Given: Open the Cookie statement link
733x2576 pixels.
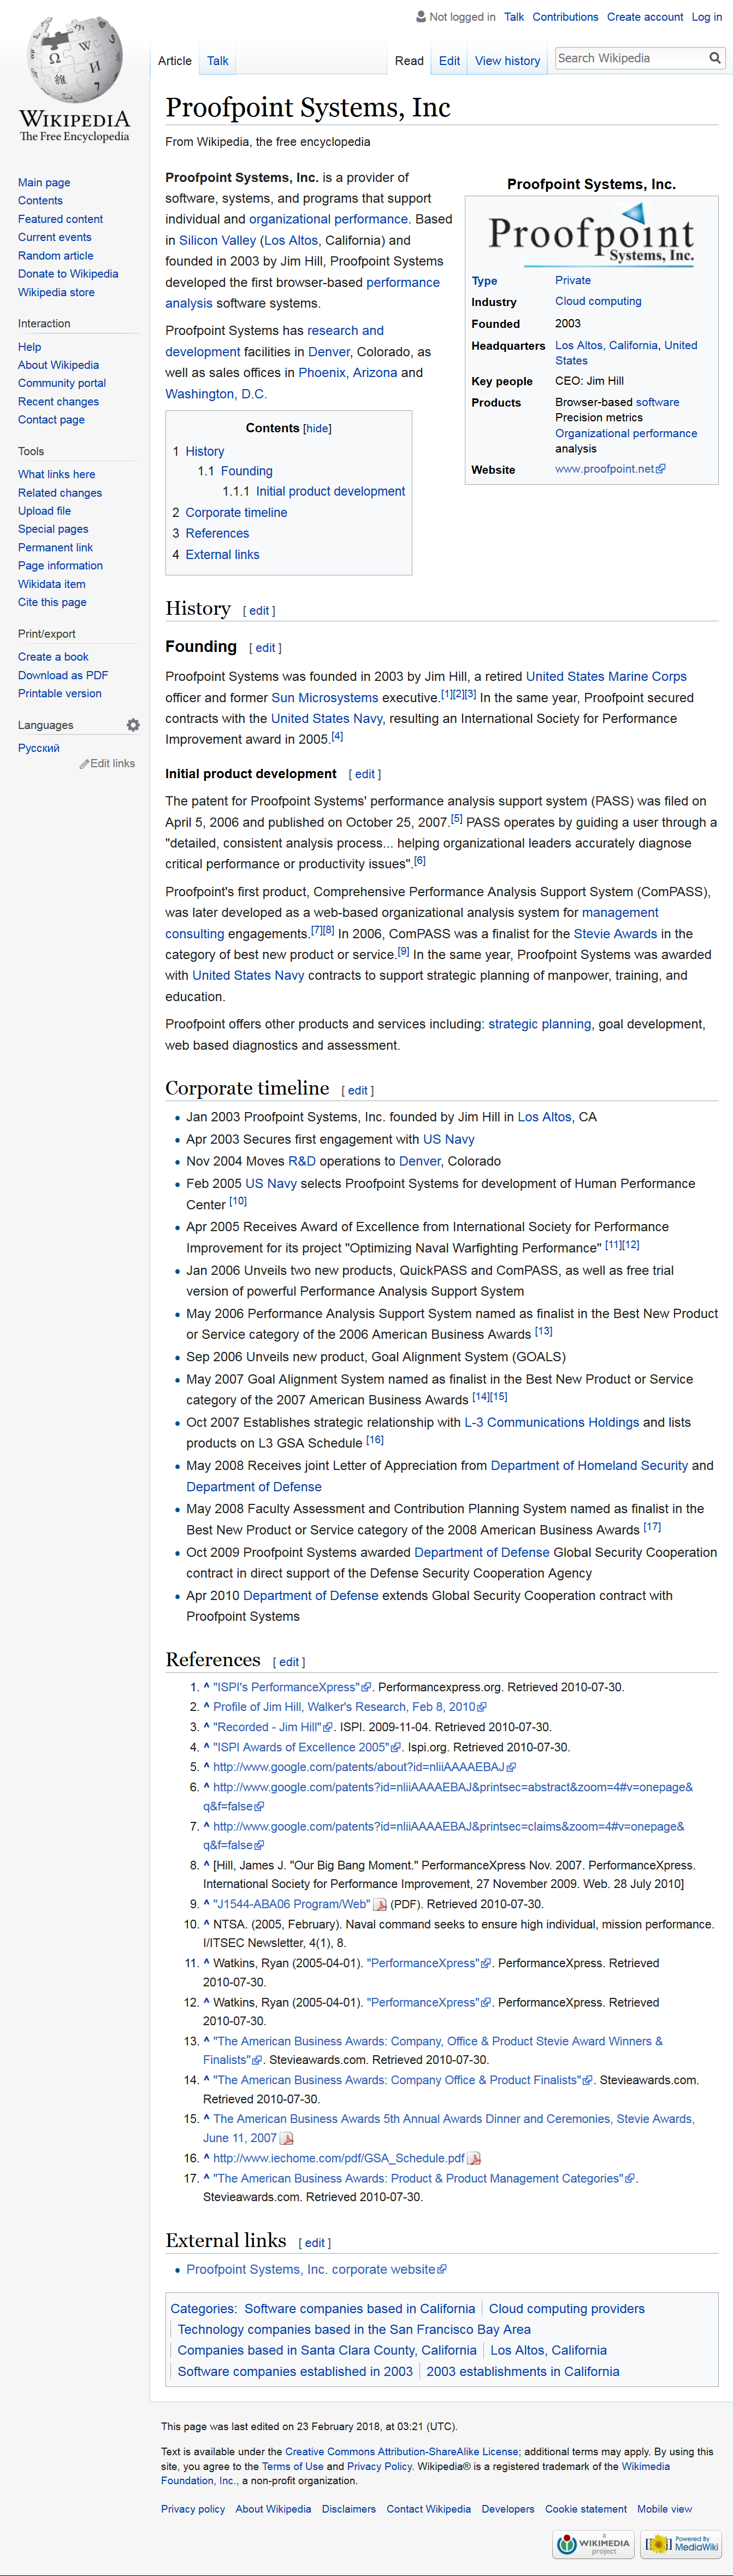Looking at the screenshot, I should (x=586, y=2509).
